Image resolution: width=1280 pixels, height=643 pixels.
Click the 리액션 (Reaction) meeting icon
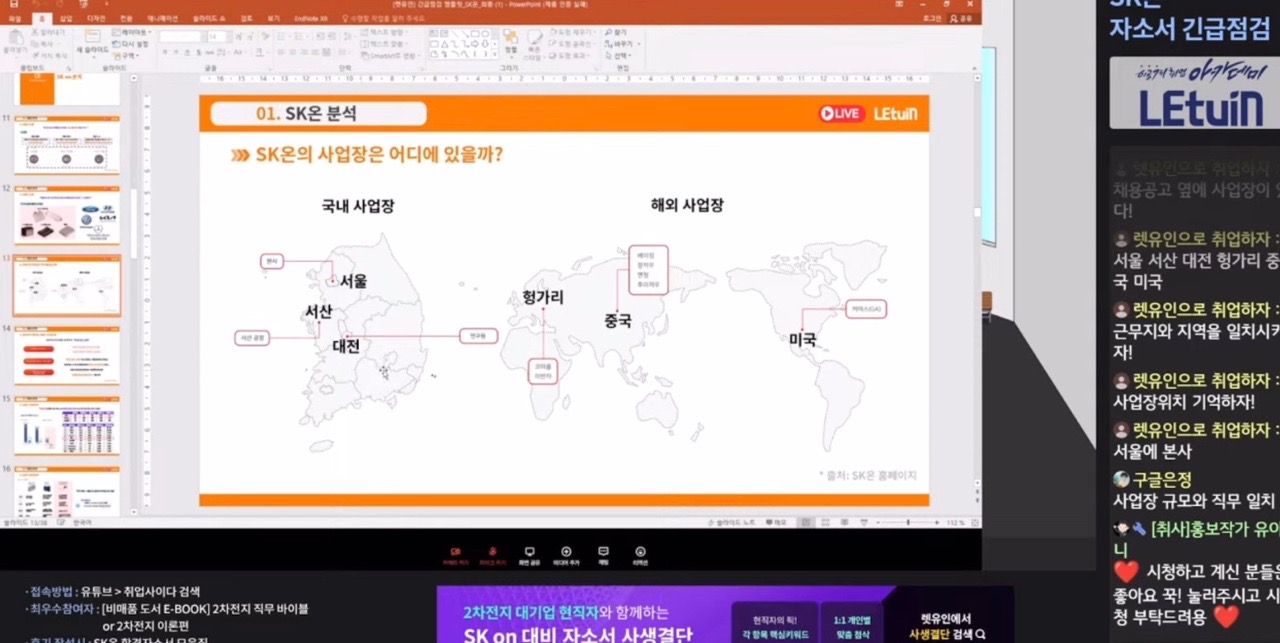tap(640, 555)
